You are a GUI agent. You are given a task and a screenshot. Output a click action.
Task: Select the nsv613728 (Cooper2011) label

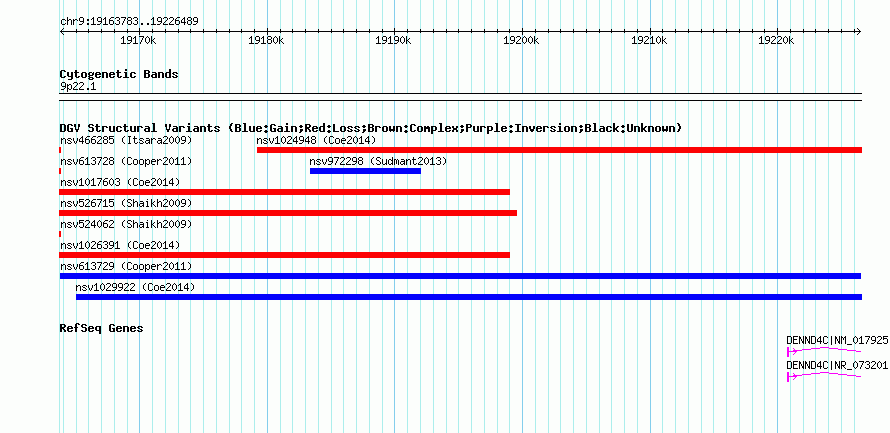tap(126, 161)
